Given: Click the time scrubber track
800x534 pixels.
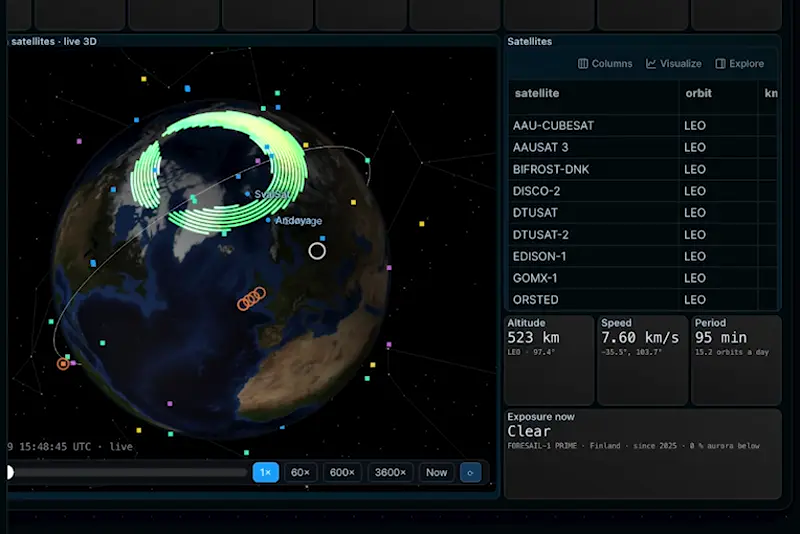Looking at the screenshot, I should click(128, 472).
